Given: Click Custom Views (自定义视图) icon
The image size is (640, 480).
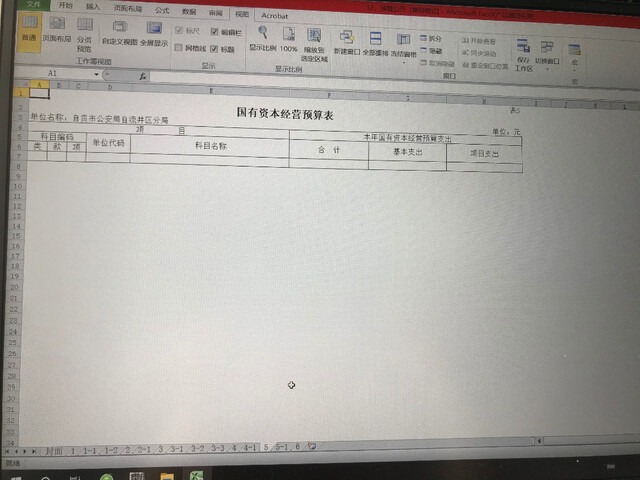Looking at the screenshot, I should click(118, 36).
